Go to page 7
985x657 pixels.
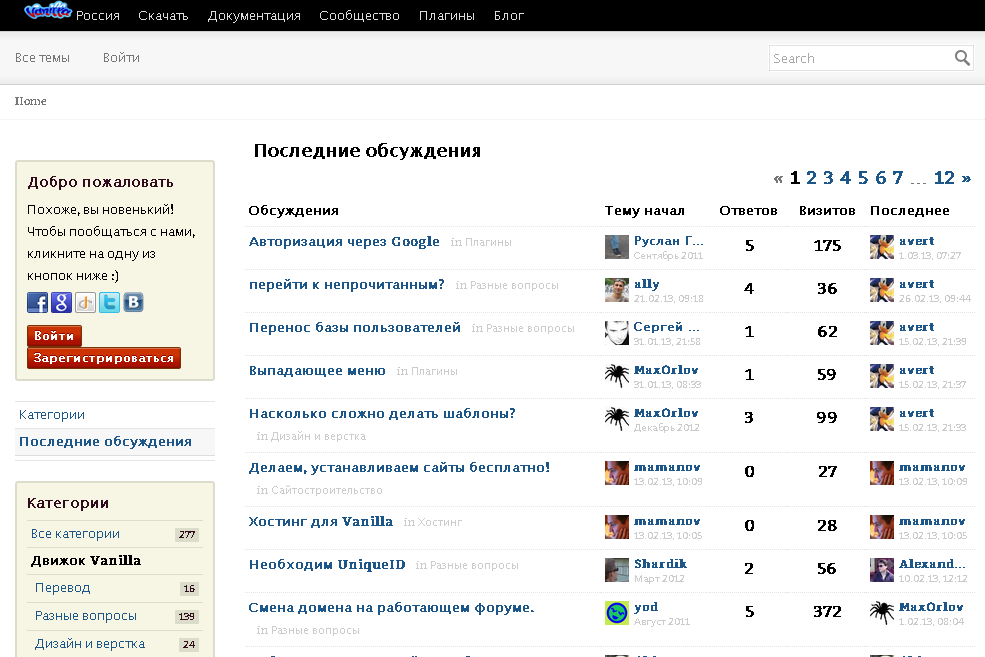click(898, 178)
